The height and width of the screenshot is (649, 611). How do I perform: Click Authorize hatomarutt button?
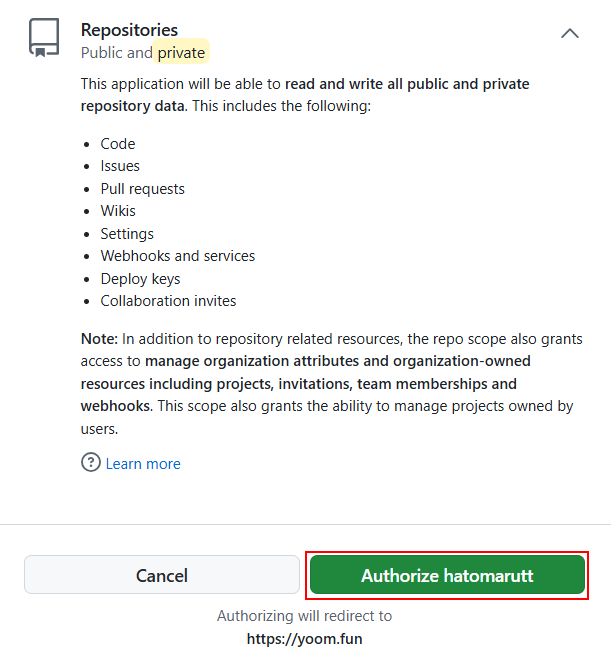pos(447,576)
